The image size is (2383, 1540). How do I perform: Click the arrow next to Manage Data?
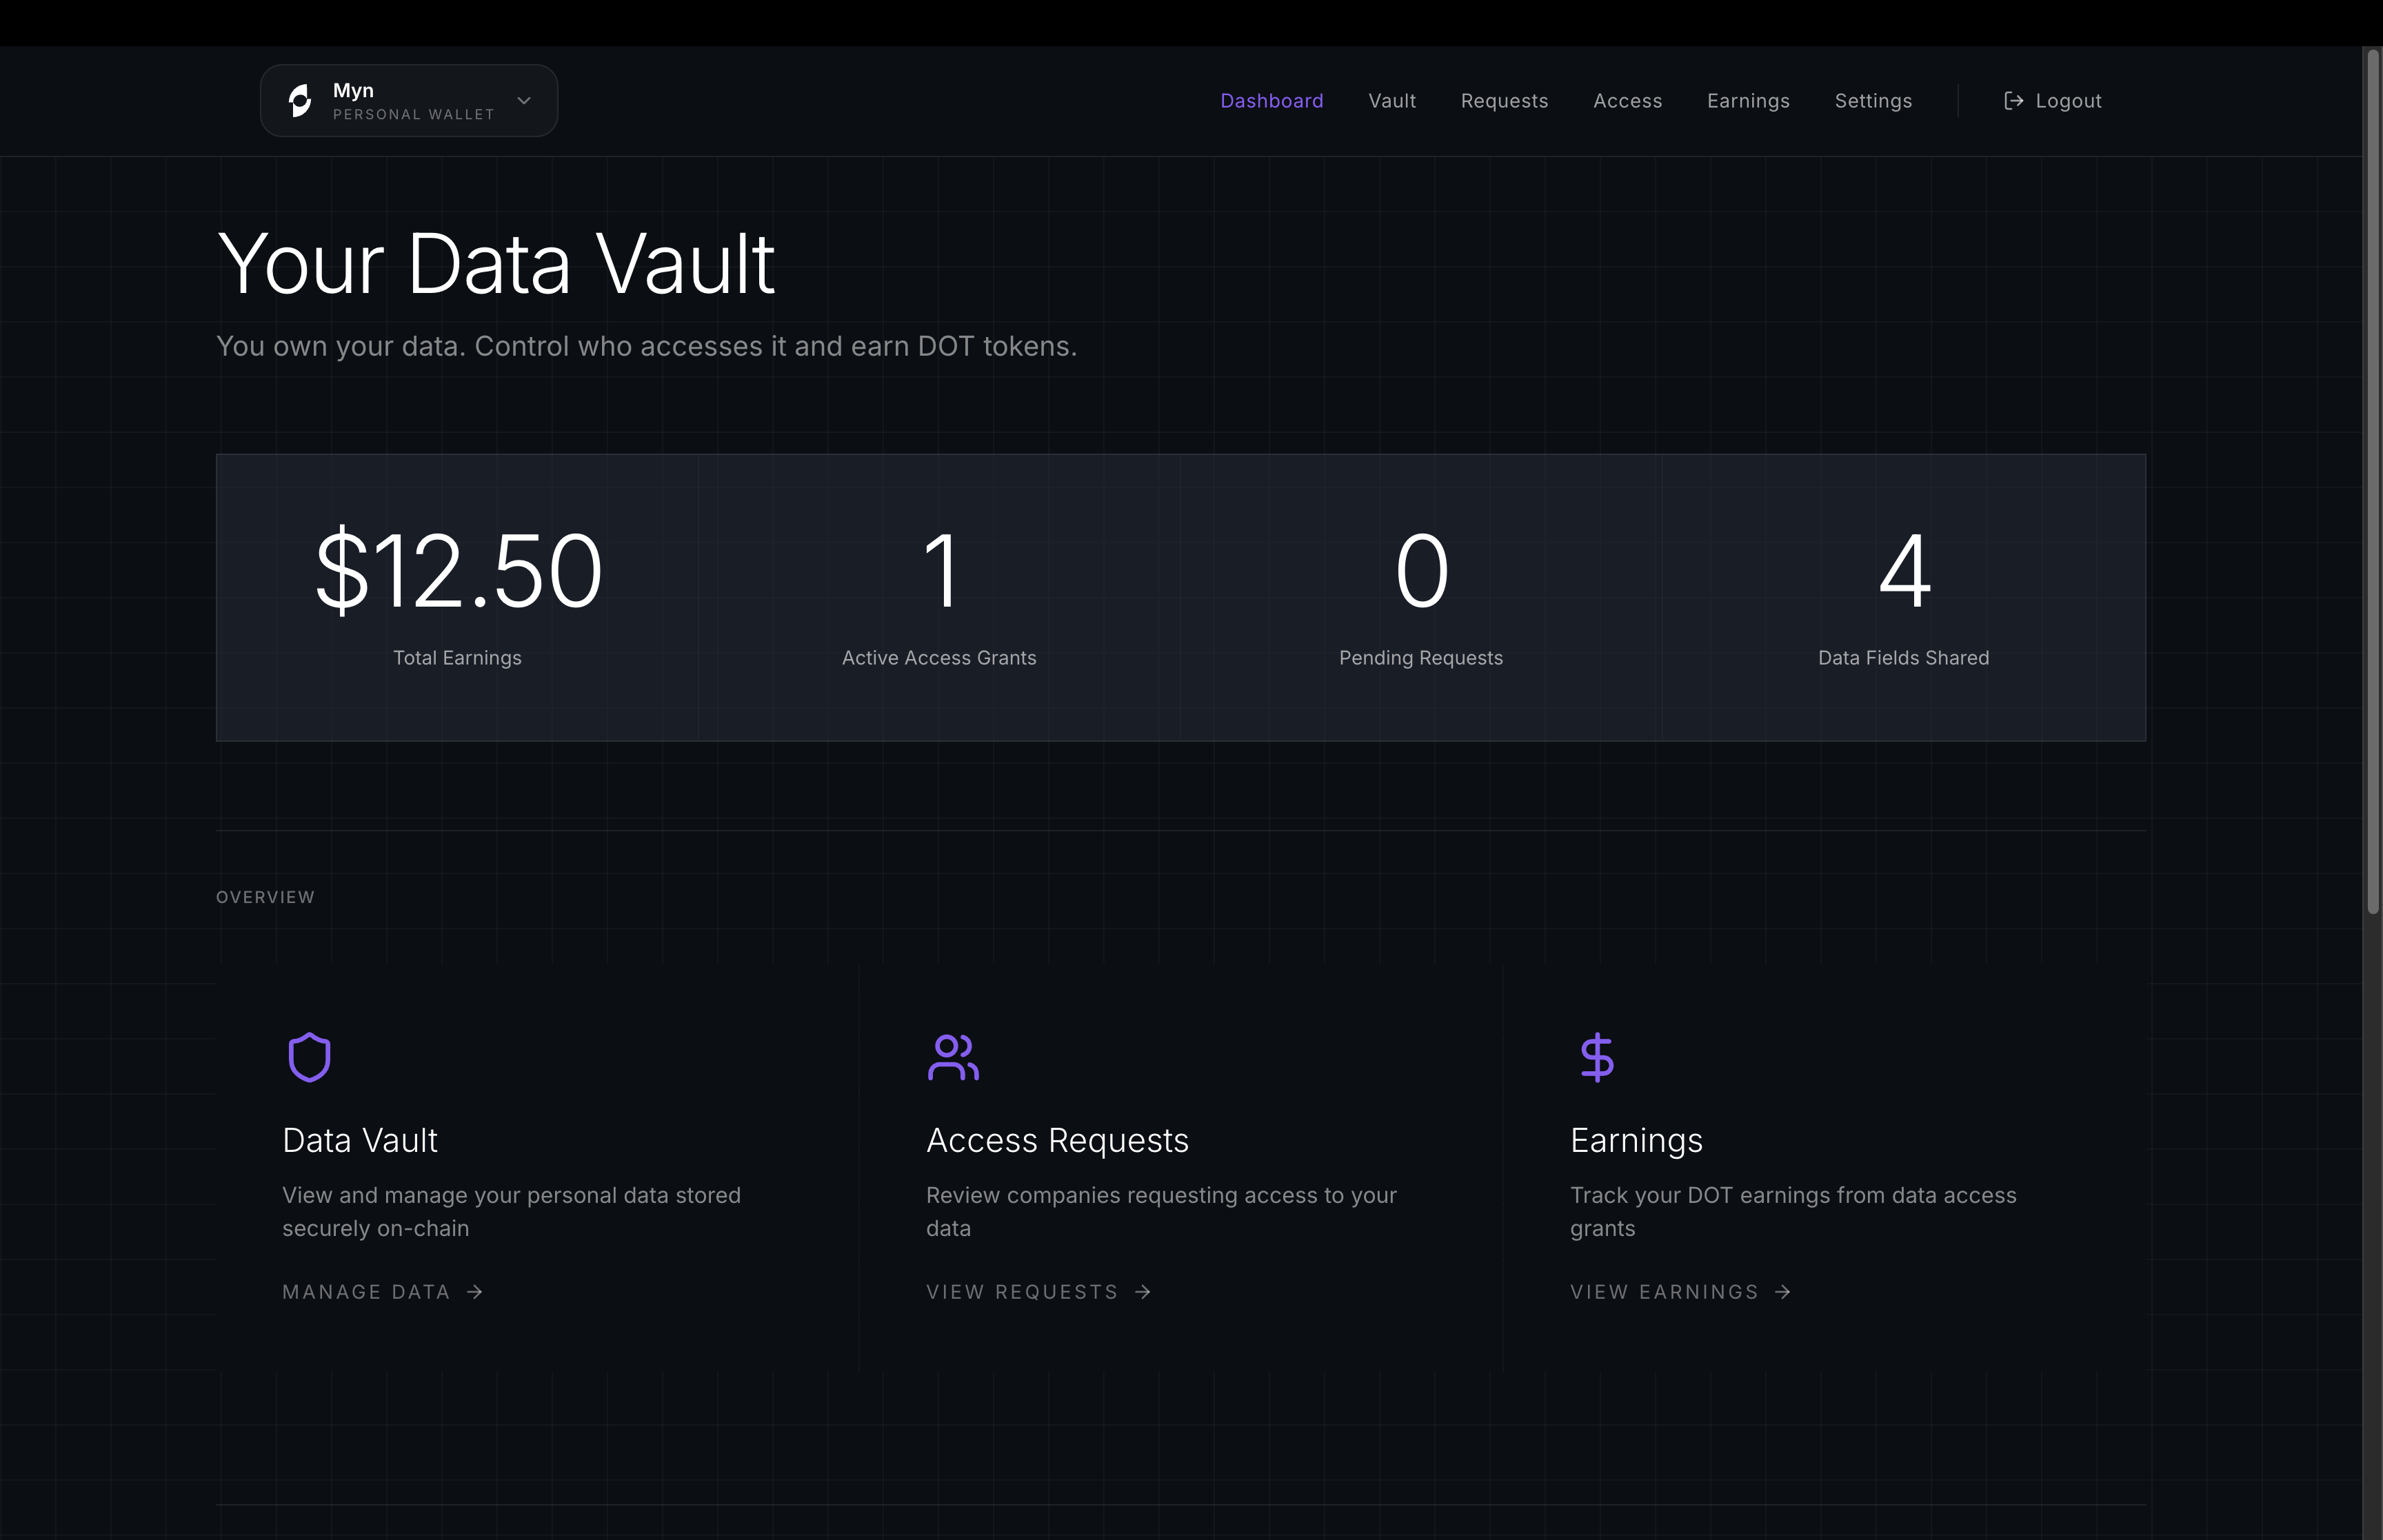475,1292
